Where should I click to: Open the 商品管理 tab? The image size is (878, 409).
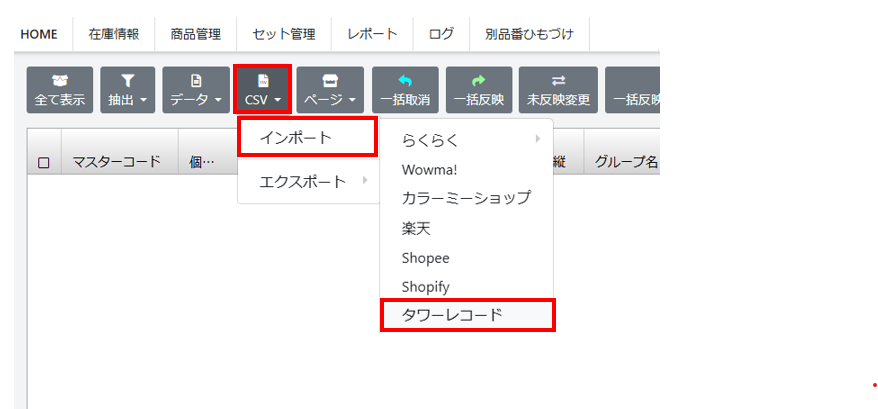tap(195, 33)
